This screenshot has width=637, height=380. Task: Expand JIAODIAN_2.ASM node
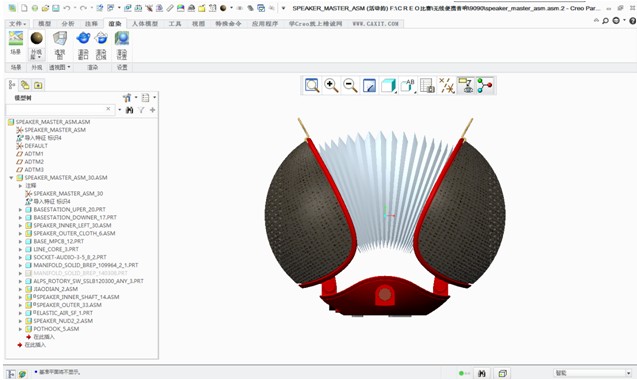tap(20, 289)
